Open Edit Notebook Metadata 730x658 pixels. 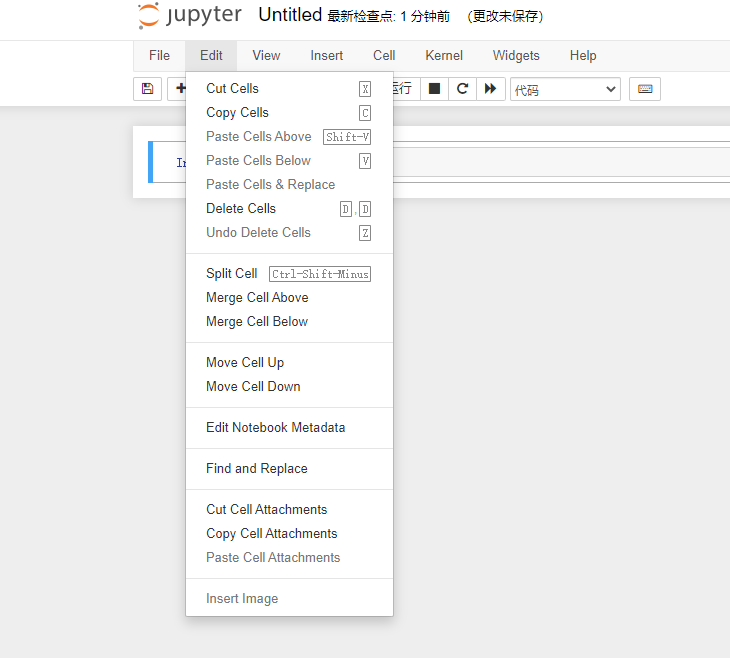coord(289,427)
